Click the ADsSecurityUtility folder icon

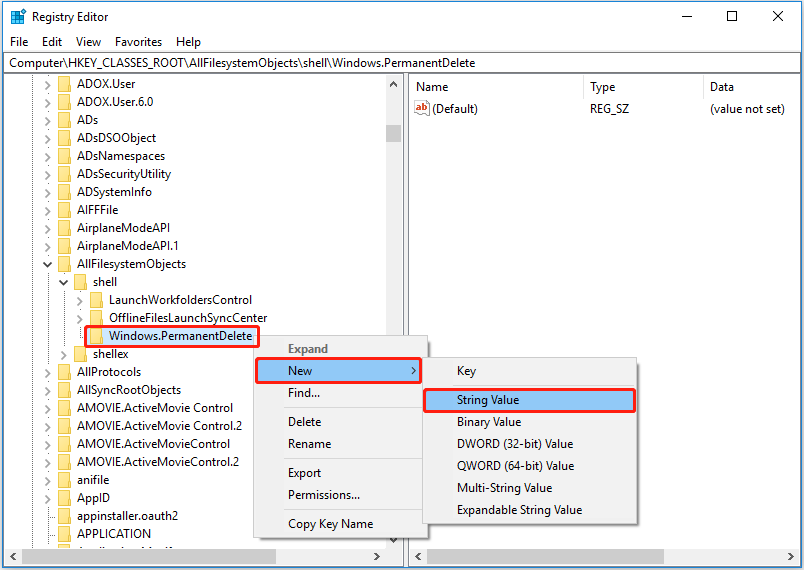coord(64,174)
